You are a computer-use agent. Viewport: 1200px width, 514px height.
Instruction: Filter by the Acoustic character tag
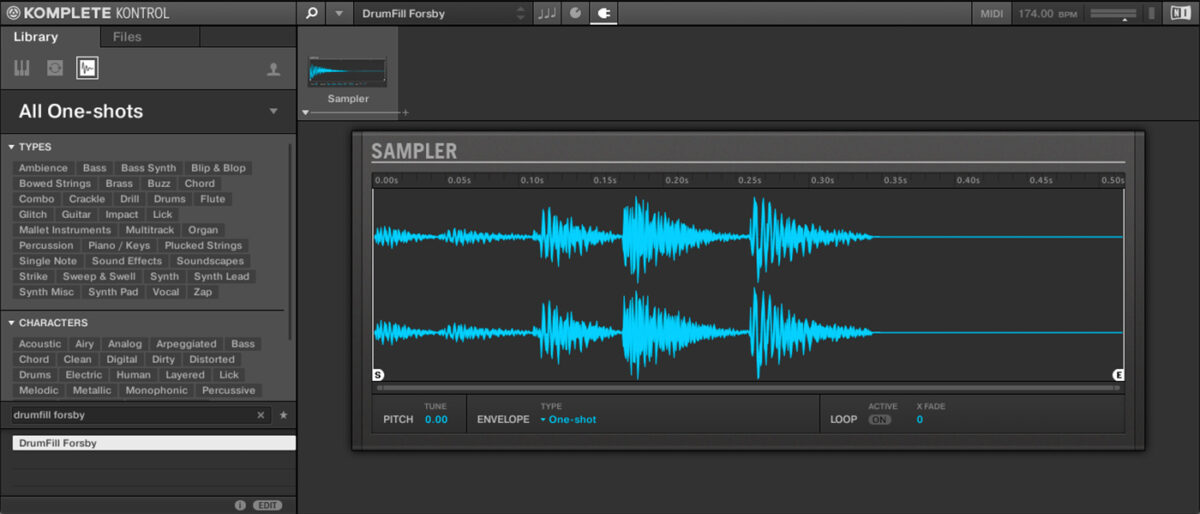coord(40,344)
